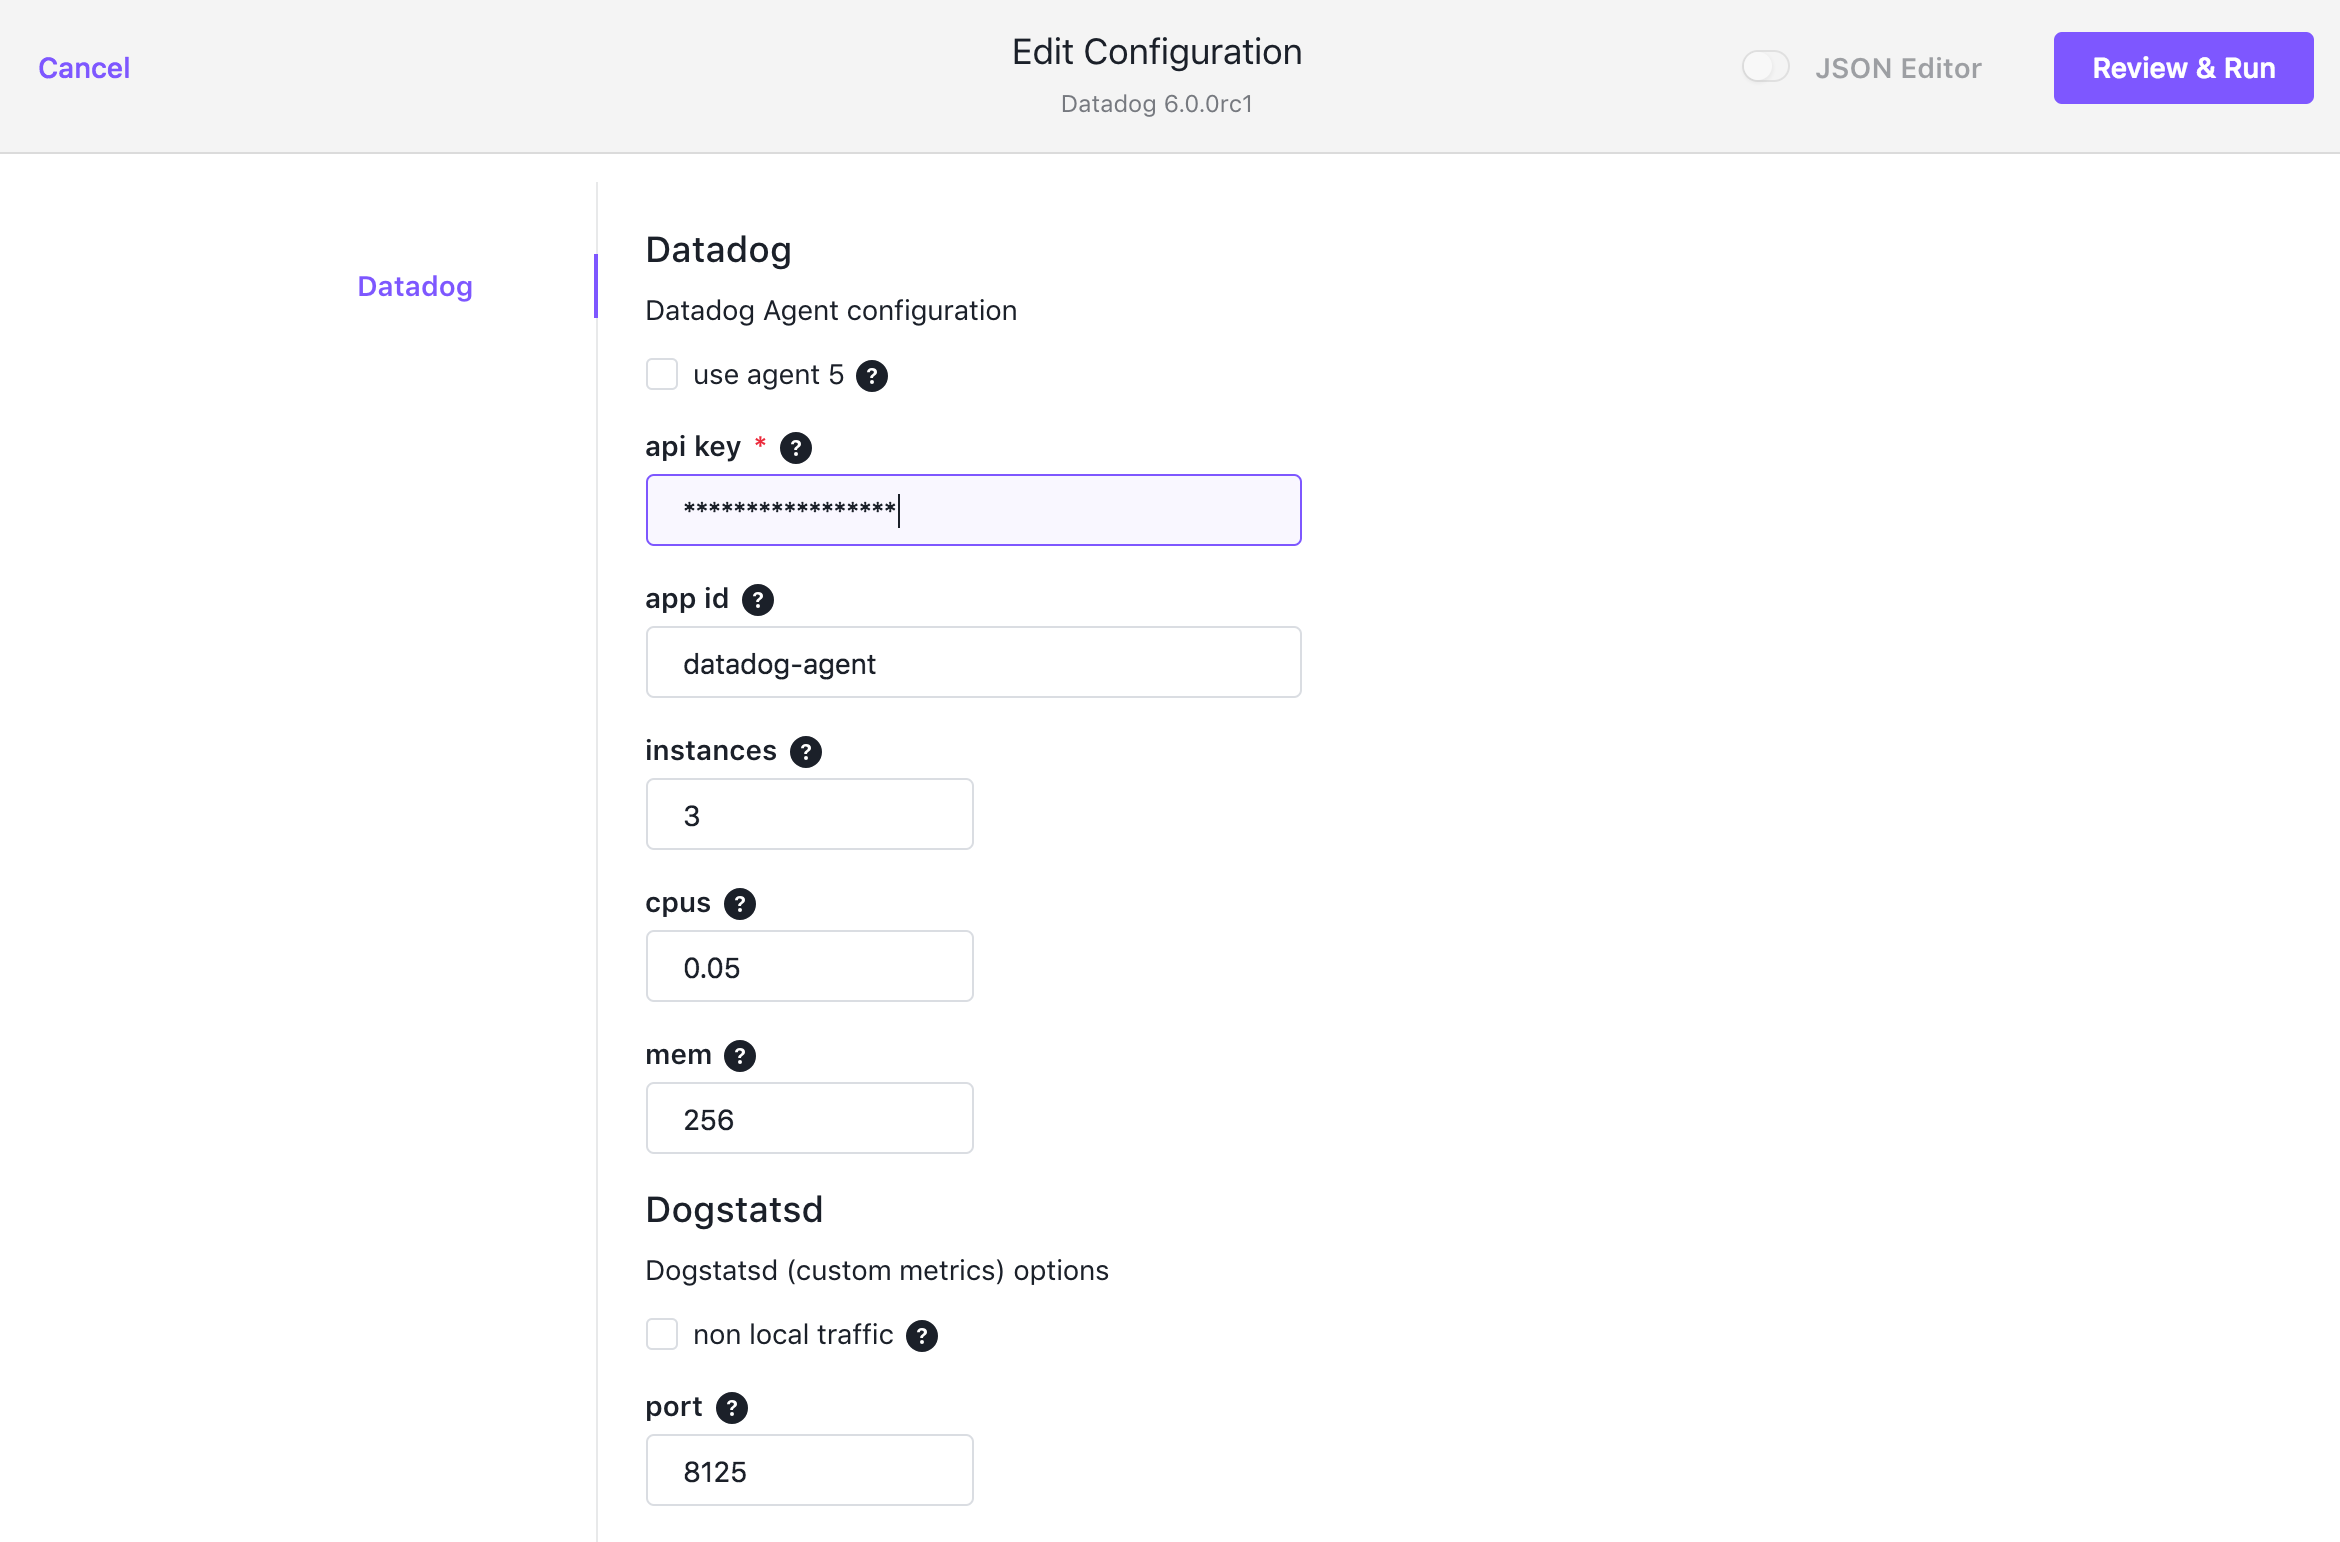Screen dimensions: 2340x1542
Task: Click inside the api key field
Action: (973, 510)
